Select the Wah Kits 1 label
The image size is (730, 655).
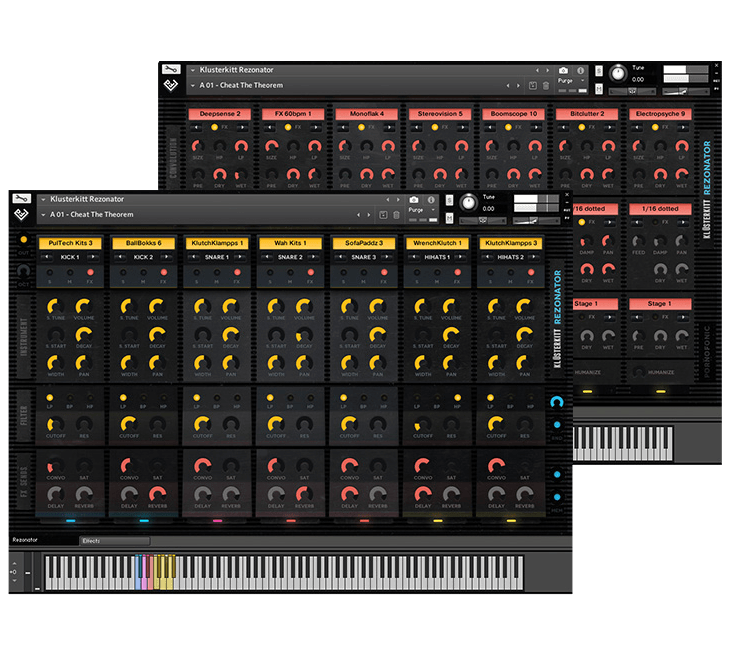click(x=290, y=243)
